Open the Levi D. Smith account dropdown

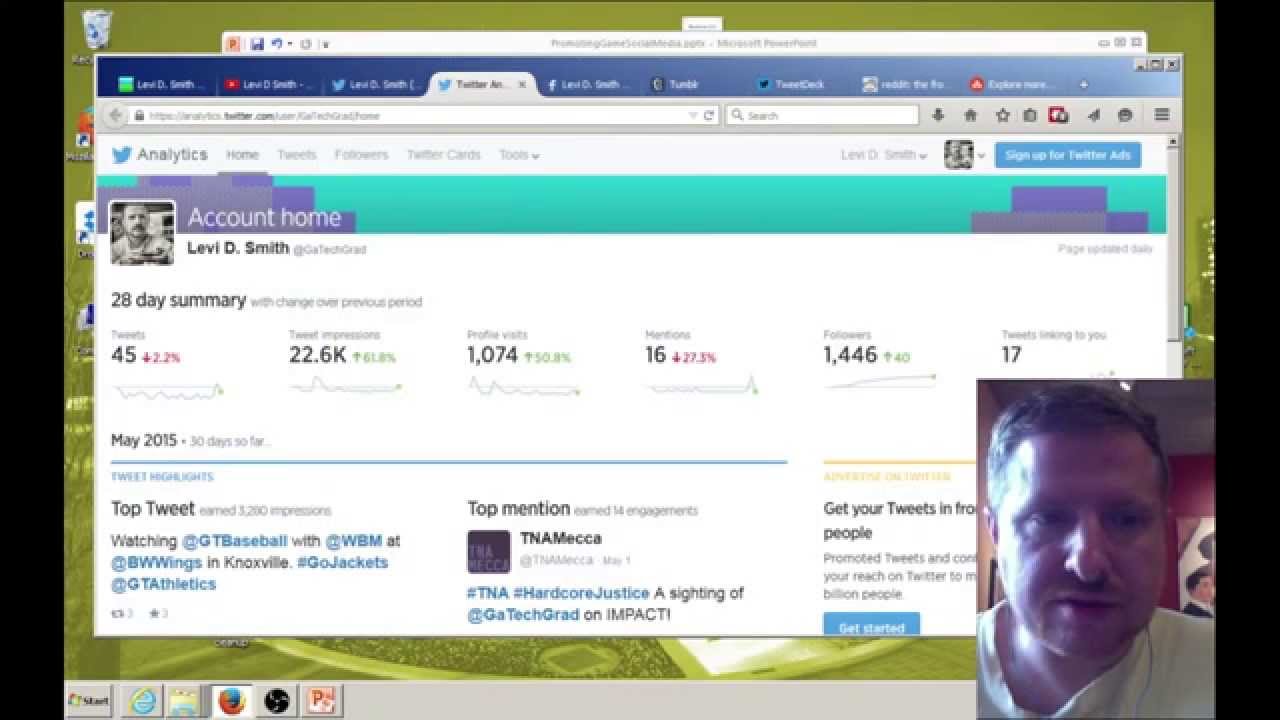(x=884, y=155)
